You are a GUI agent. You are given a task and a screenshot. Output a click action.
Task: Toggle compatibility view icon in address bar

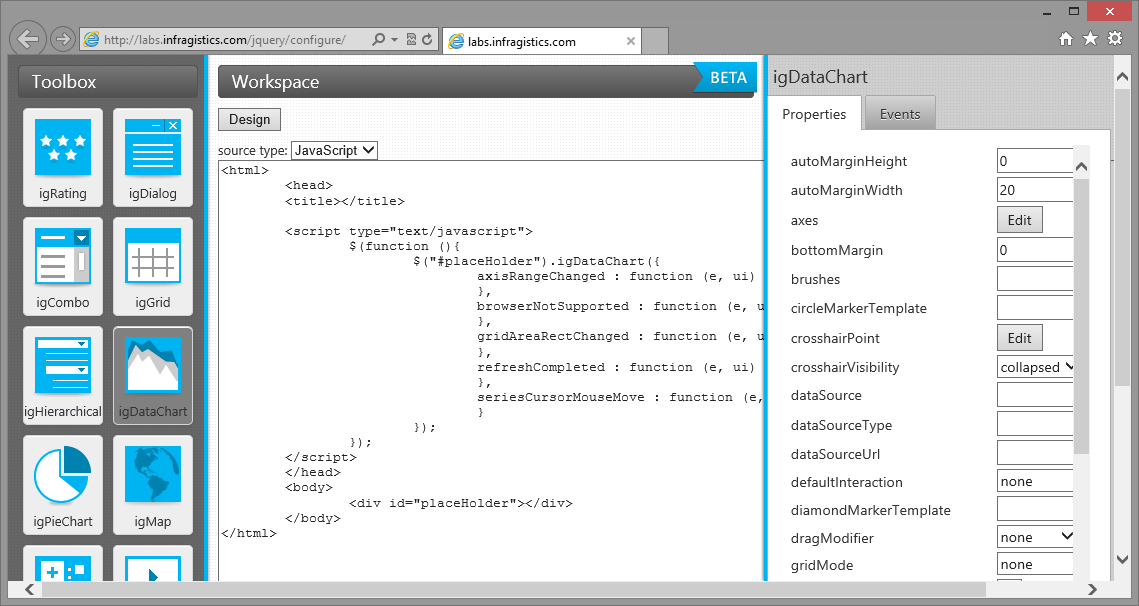click(x=411, y=39)
